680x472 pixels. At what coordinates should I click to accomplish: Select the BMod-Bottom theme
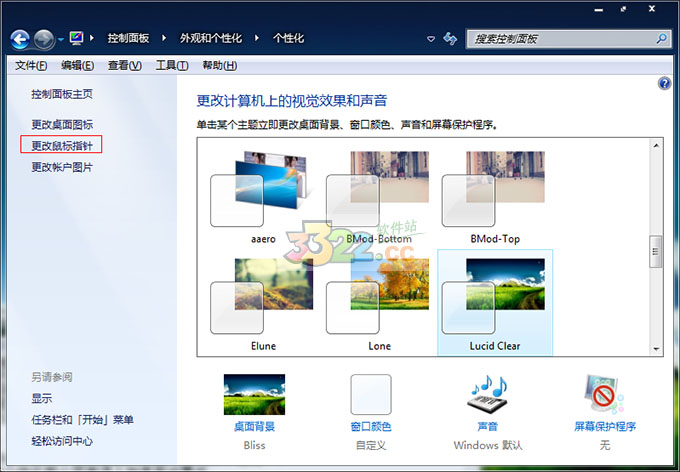click(x=379, y=197)
